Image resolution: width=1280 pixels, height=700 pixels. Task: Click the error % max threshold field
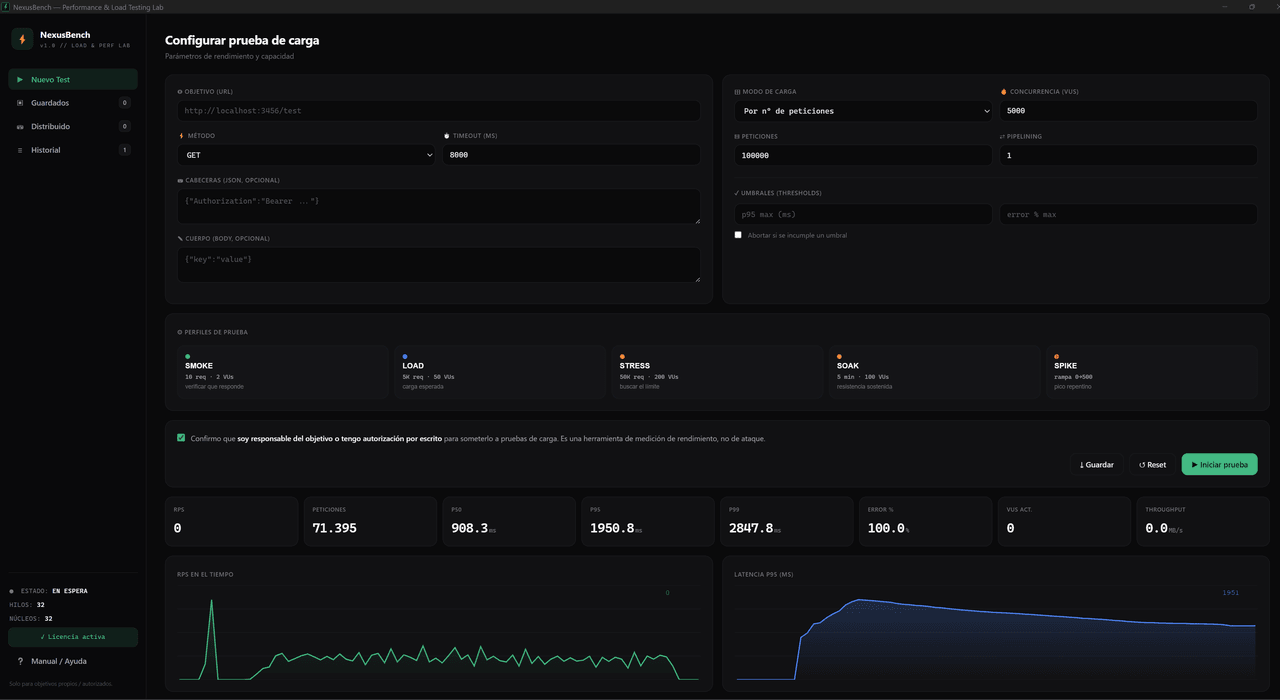(1128, 214)
